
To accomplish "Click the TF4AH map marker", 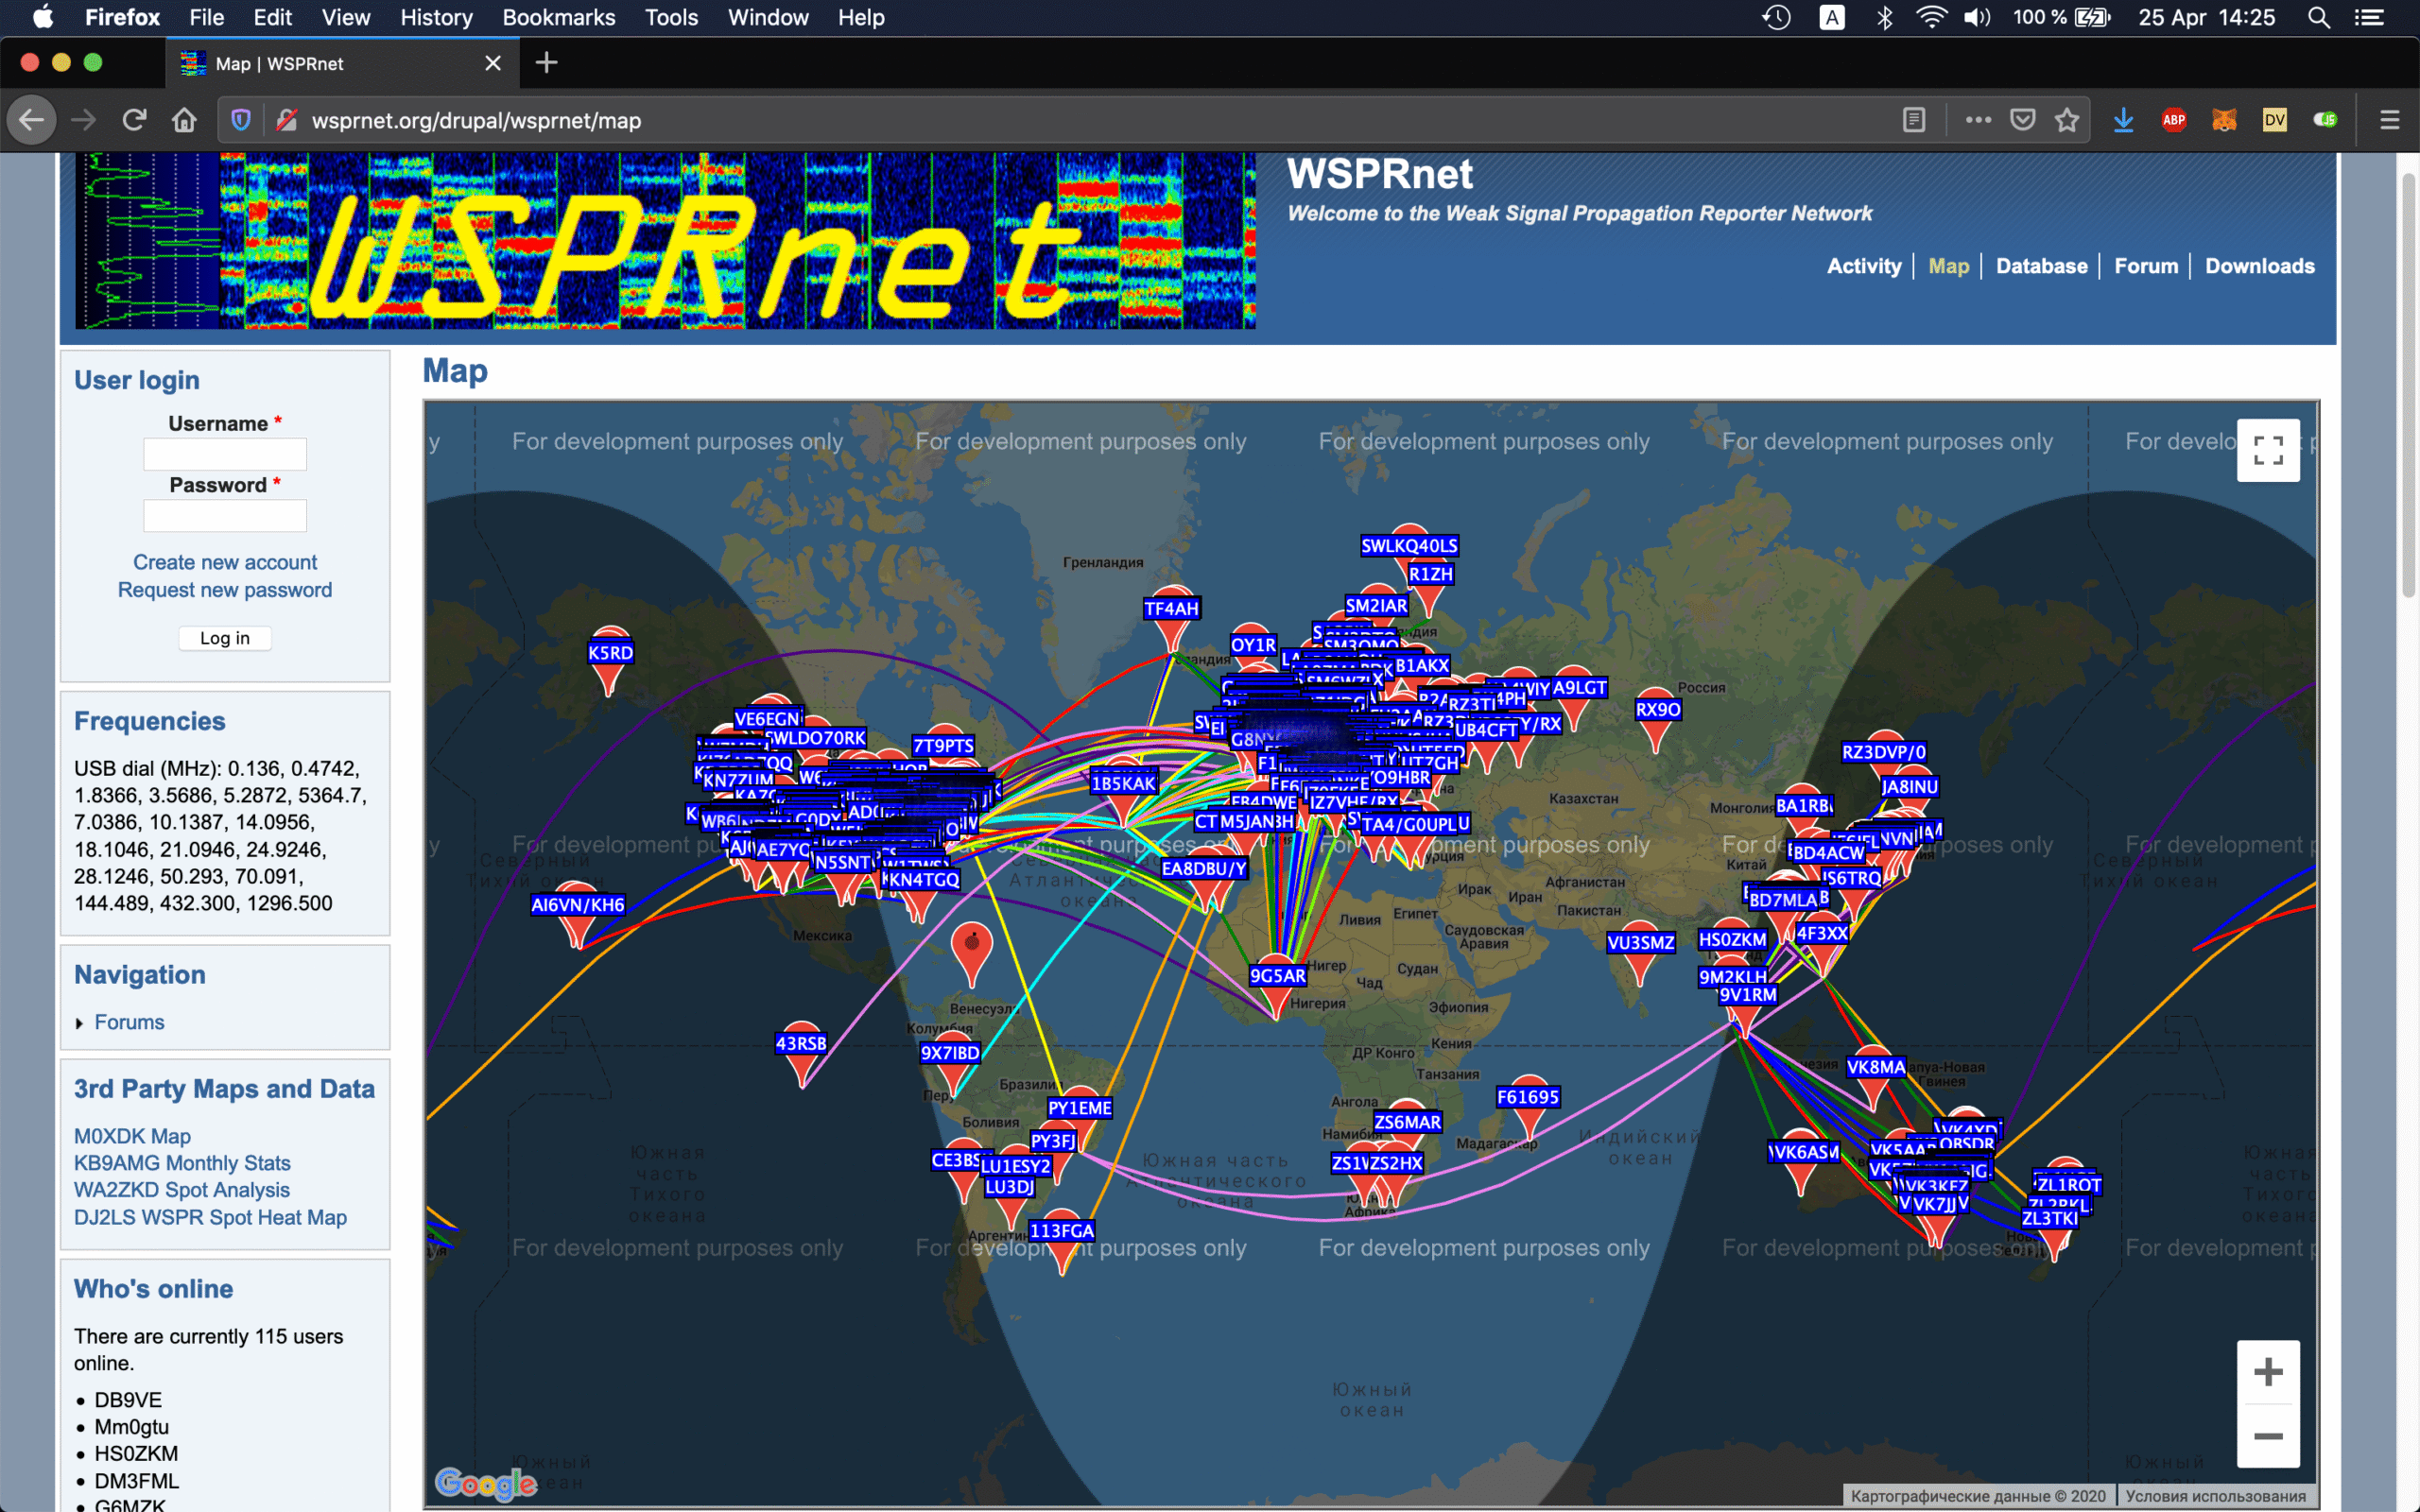I will (x=1171, y=620).
